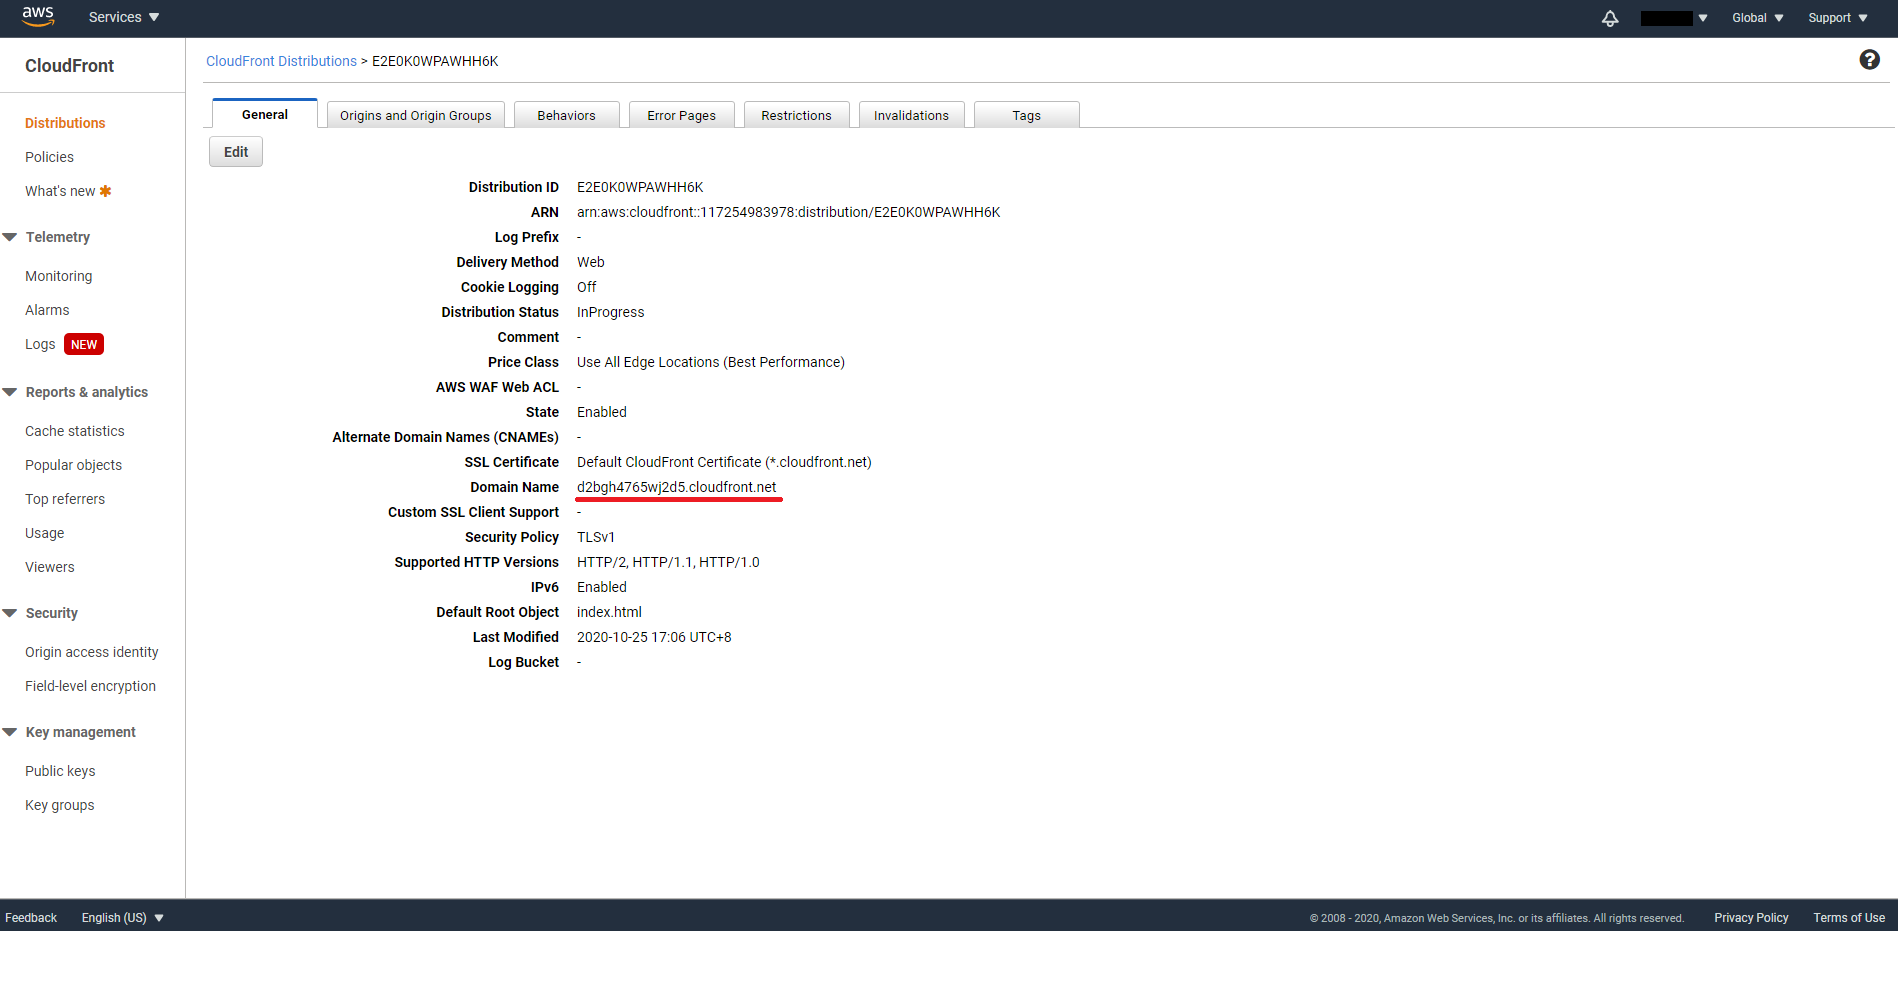This screenshot has width=1898, height=1008.
Task: Switch to Origins and Origin Groups tab
Action: click(416, 115)
